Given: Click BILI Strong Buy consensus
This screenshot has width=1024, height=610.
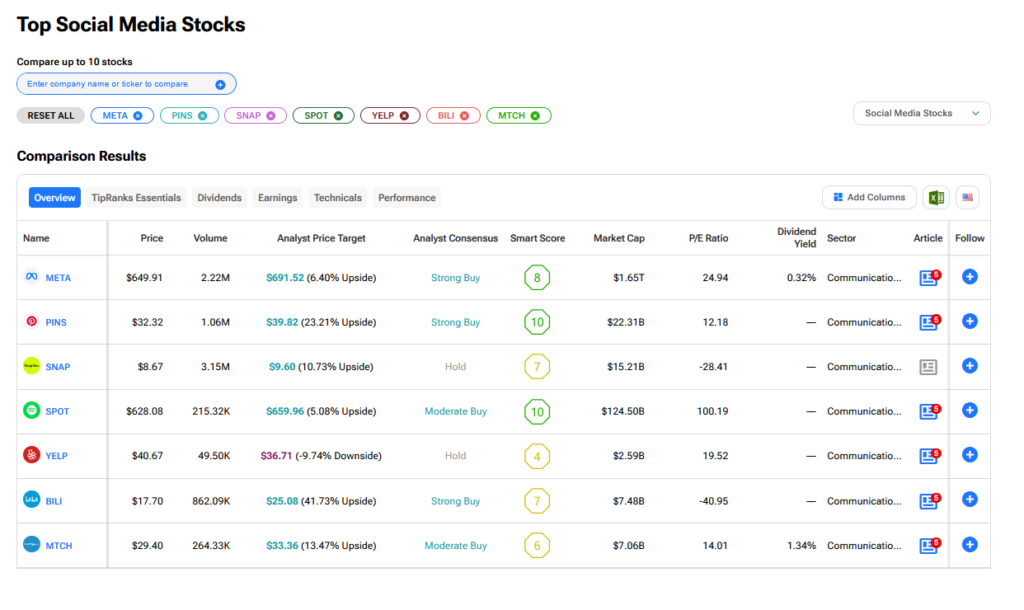Looking at the screenshot, I should tap(455, 501).
